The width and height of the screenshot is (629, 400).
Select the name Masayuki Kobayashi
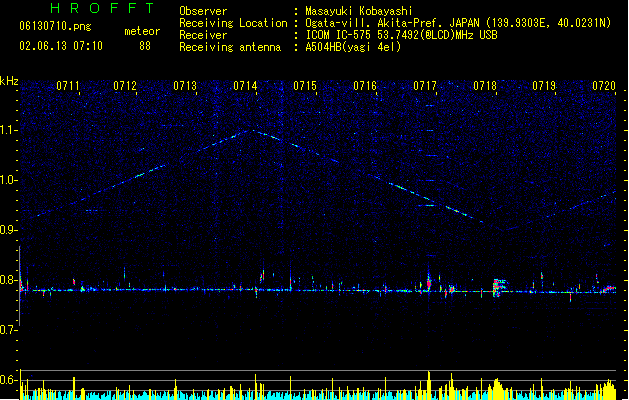pyautogui.click(x=359, y=11)
